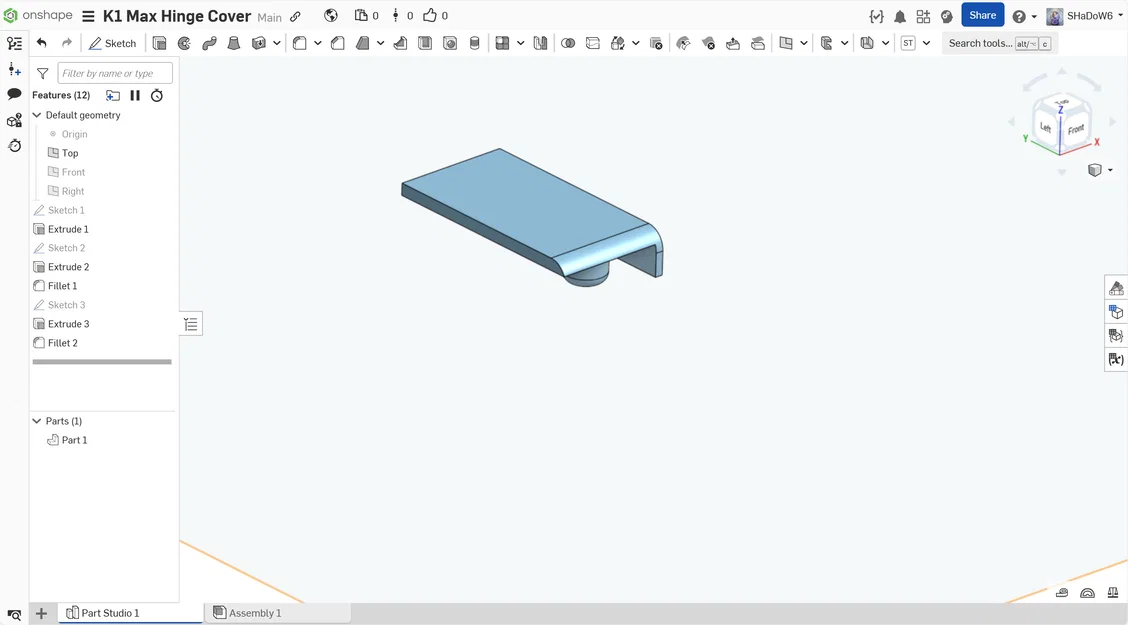Toggle rollback pause button in Features
This screenshot has height=625, width=1128.
tap(135, 95)
